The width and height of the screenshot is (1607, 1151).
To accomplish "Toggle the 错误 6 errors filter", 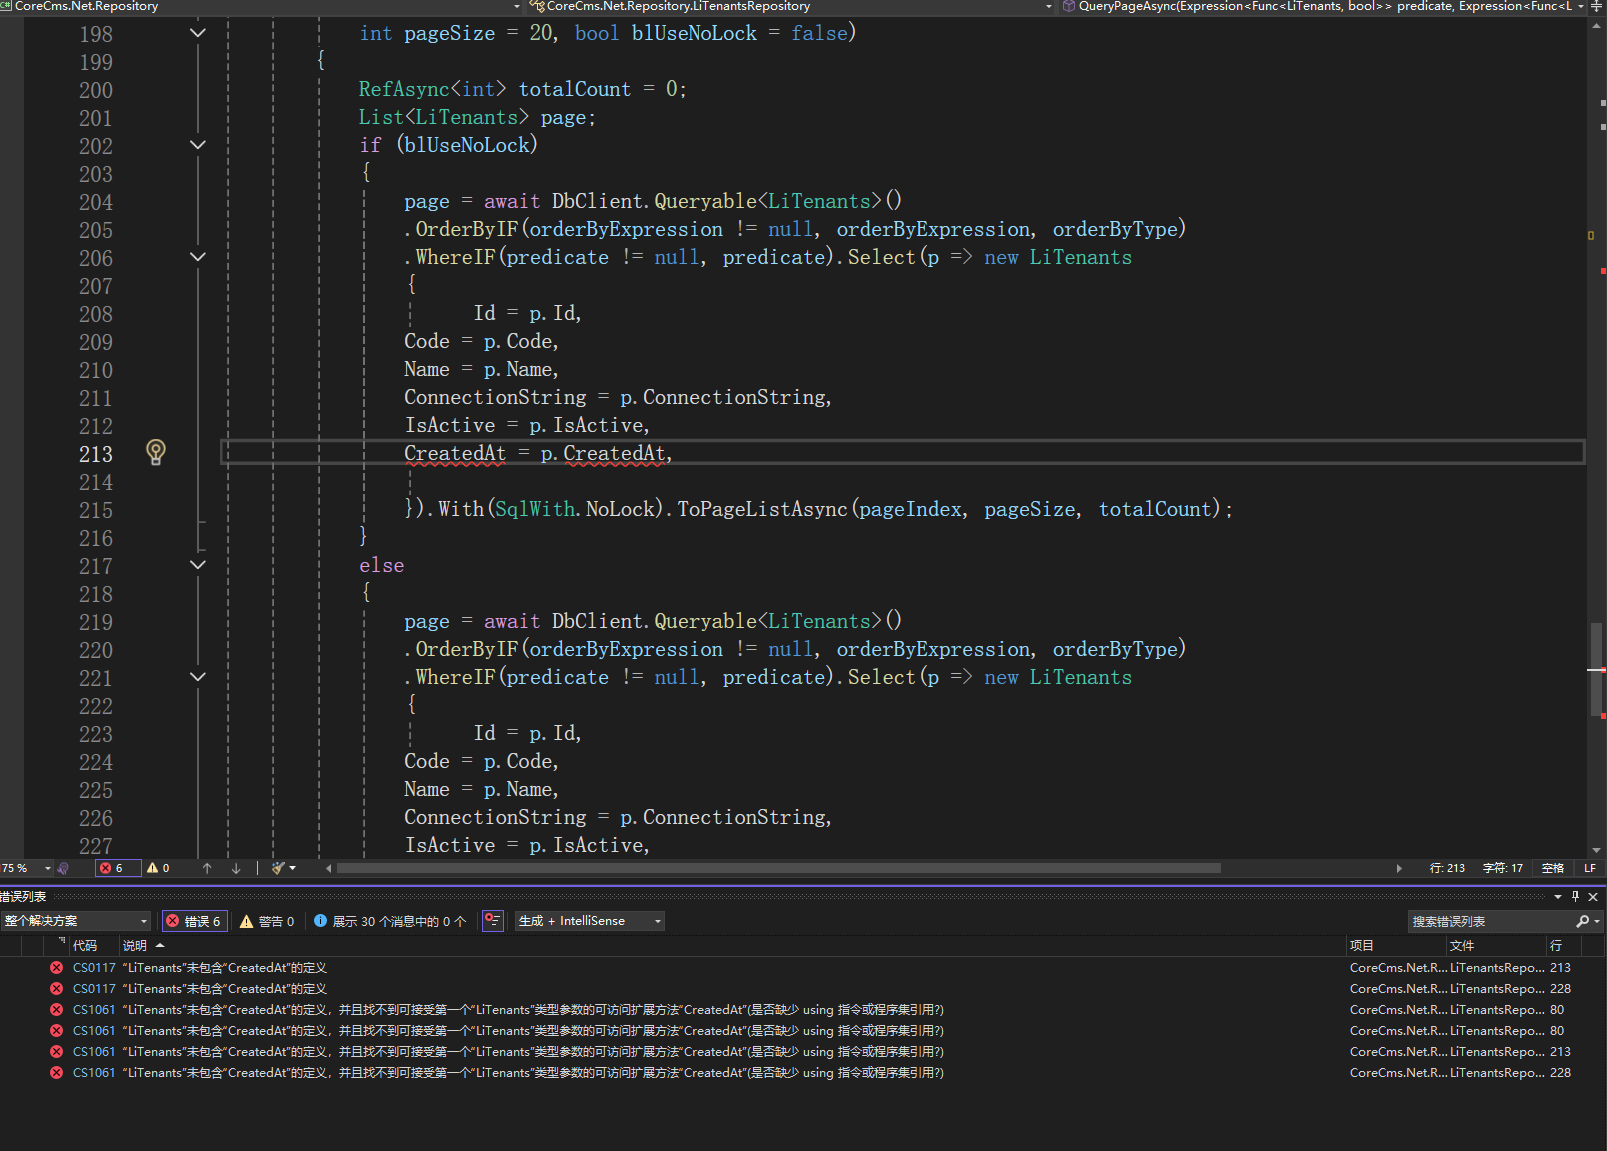I will pos(194,921).
